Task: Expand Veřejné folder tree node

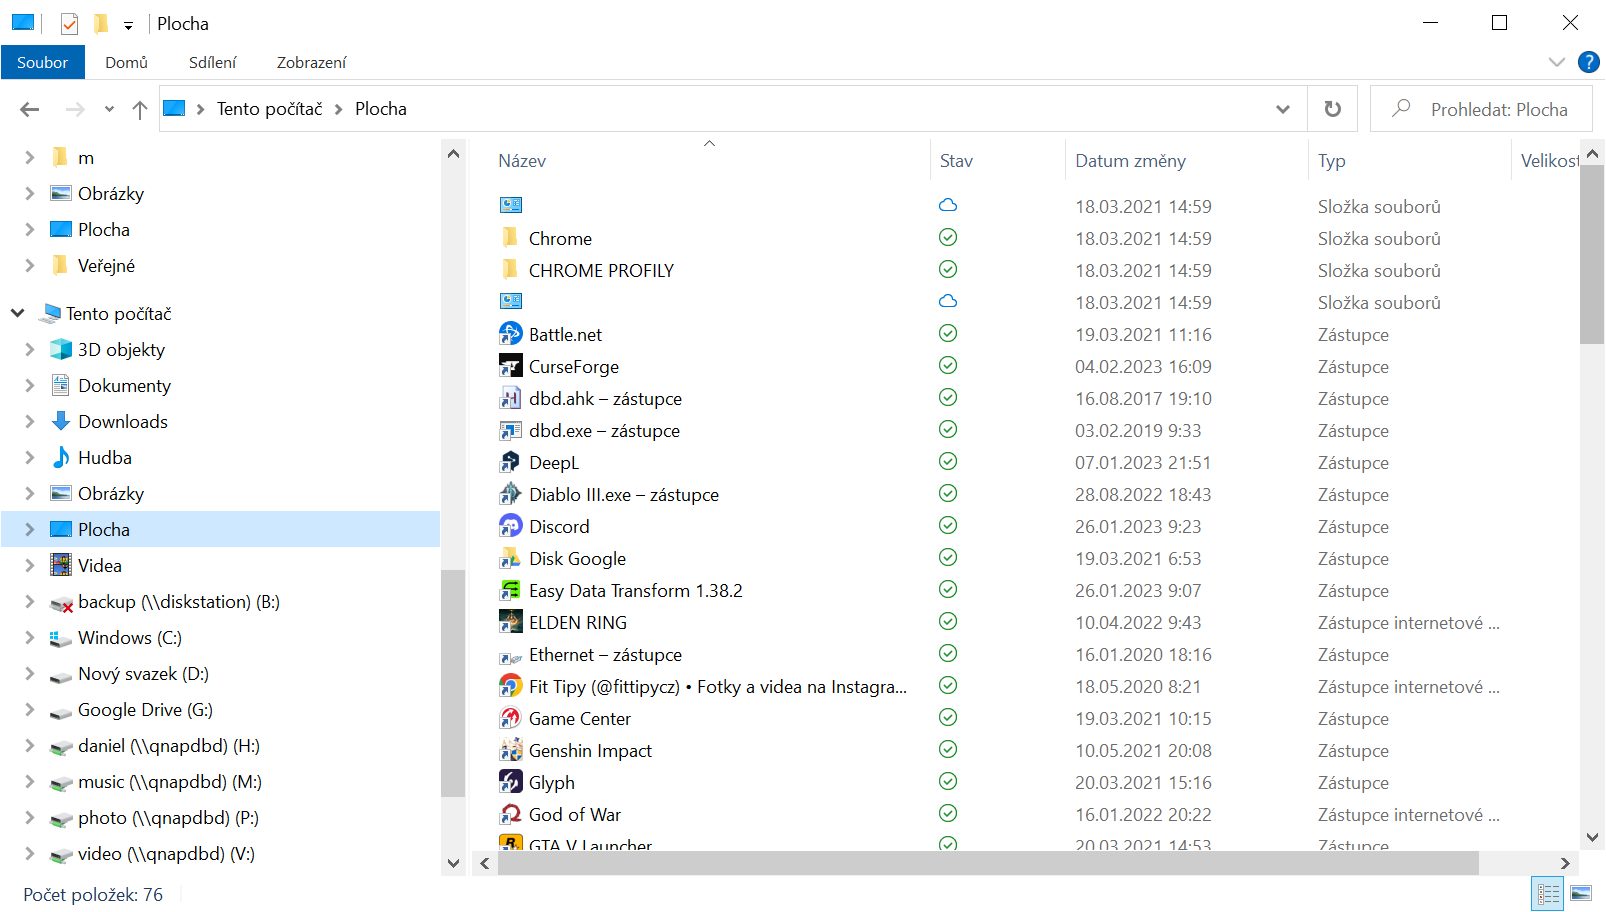Action: 30,265
